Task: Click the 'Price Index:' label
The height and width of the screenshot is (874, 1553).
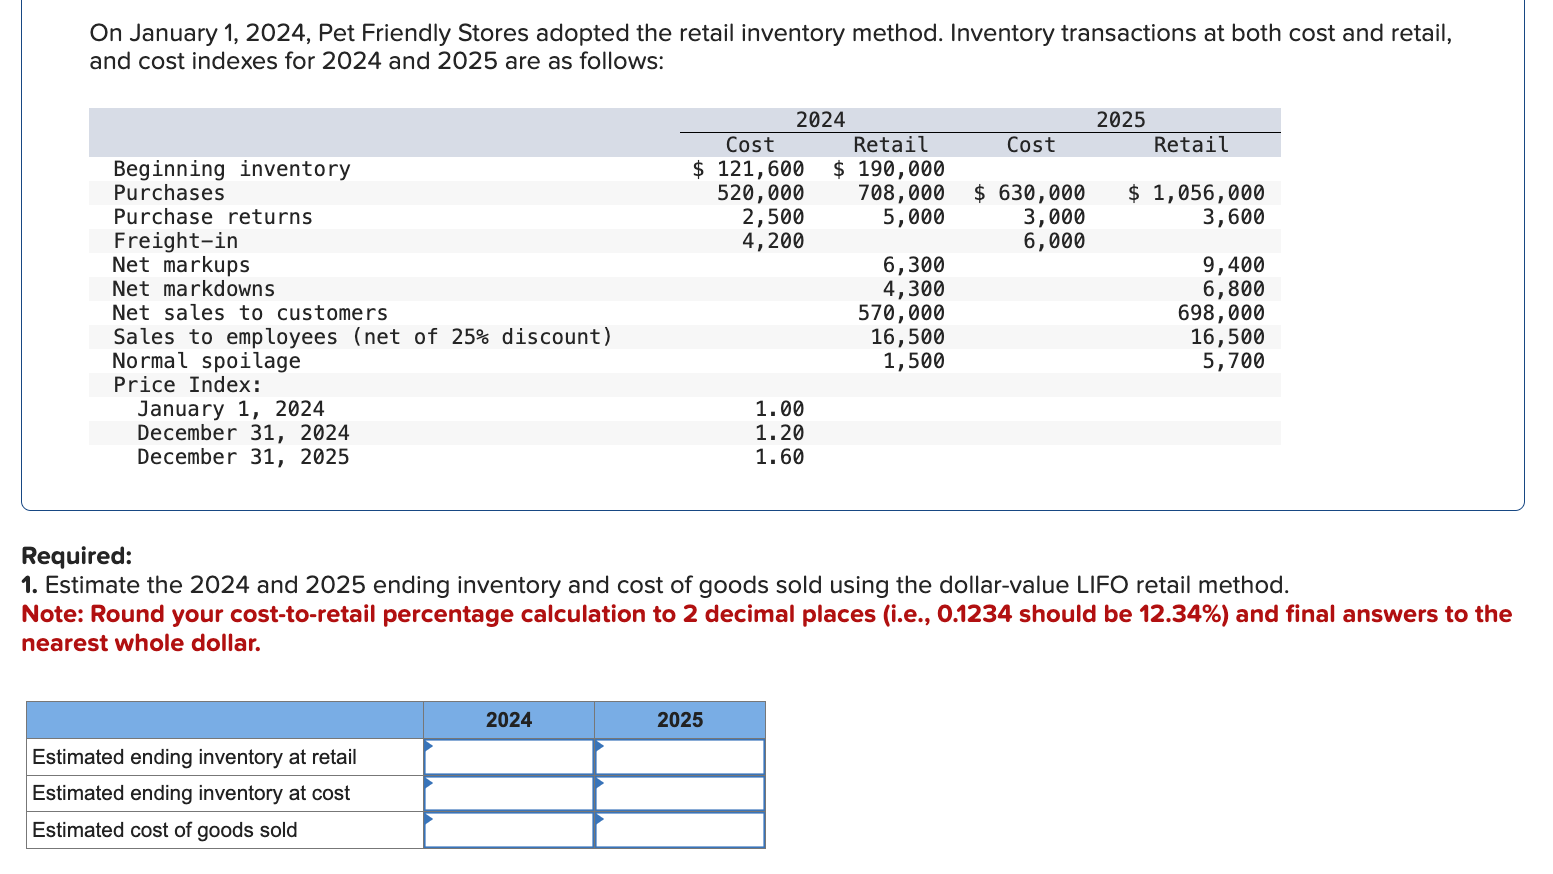Action: tap(188, 385)
